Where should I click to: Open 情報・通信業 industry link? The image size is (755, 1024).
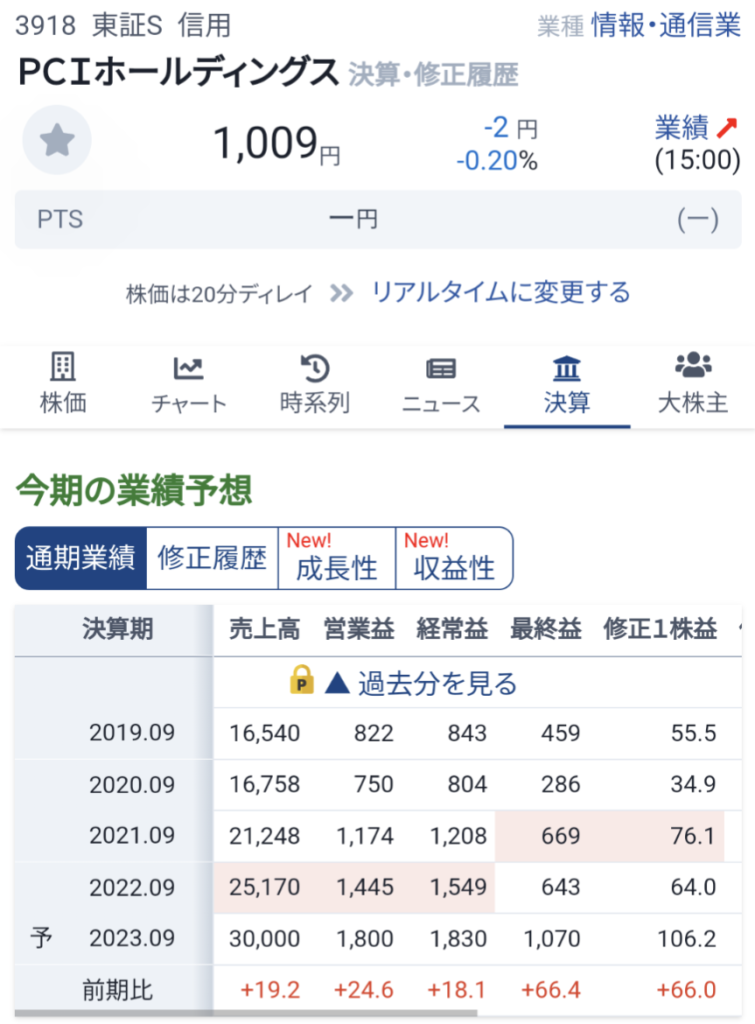coord(665,26)
